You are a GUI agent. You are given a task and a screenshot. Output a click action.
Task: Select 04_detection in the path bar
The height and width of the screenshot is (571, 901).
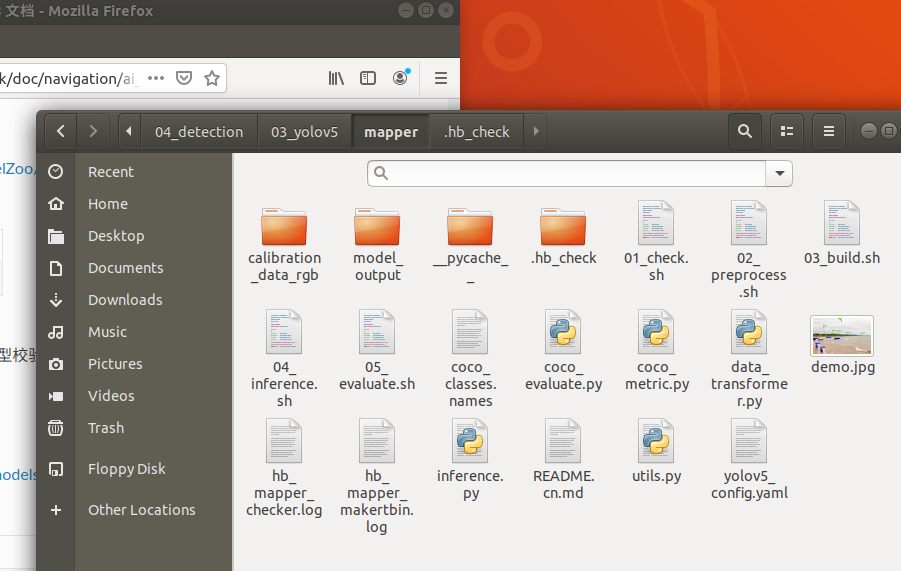point(199,132)
